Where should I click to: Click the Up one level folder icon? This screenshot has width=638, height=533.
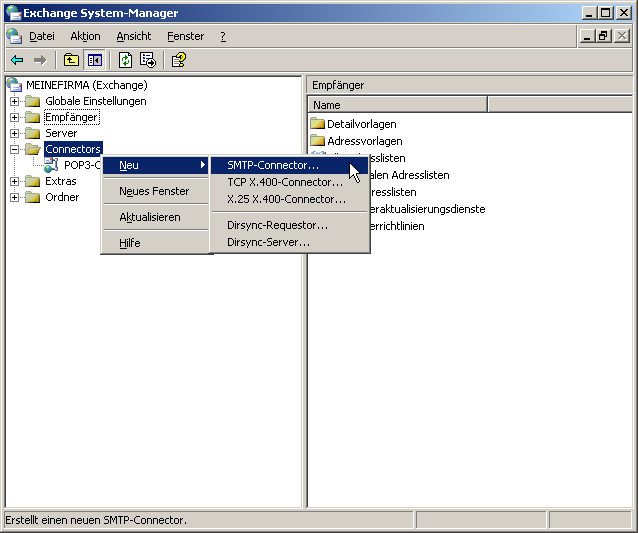[71, 60]
